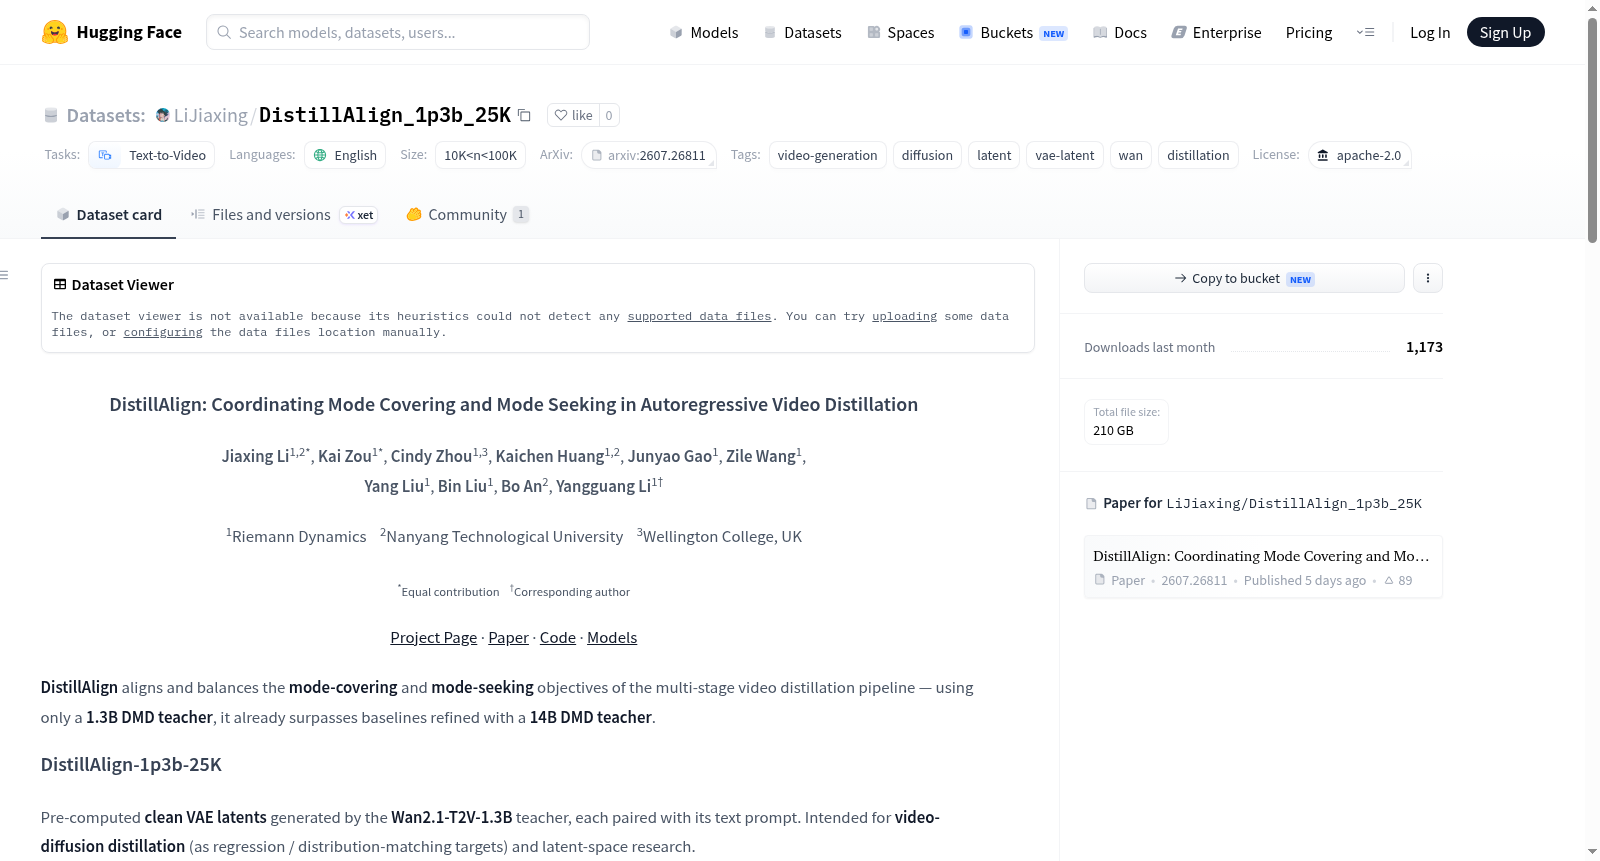Click the Hugging Face logo icon
Image resolution: width=1600 pixels, height=861 pixels.
coord(55,32)
